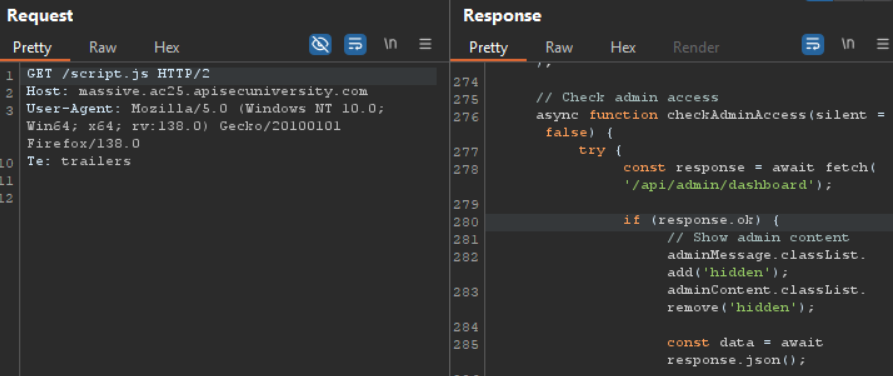Switch Request view to Raw tab
The height and width of the screenshot is (376, 893).
coord(103,47)
